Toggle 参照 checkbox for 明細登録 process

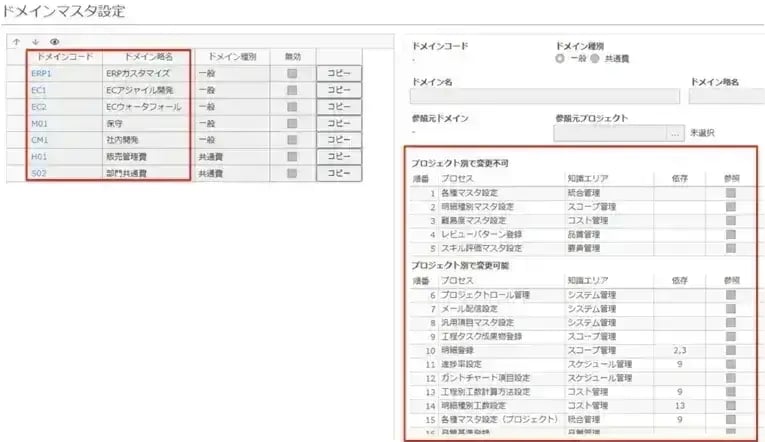731,351
